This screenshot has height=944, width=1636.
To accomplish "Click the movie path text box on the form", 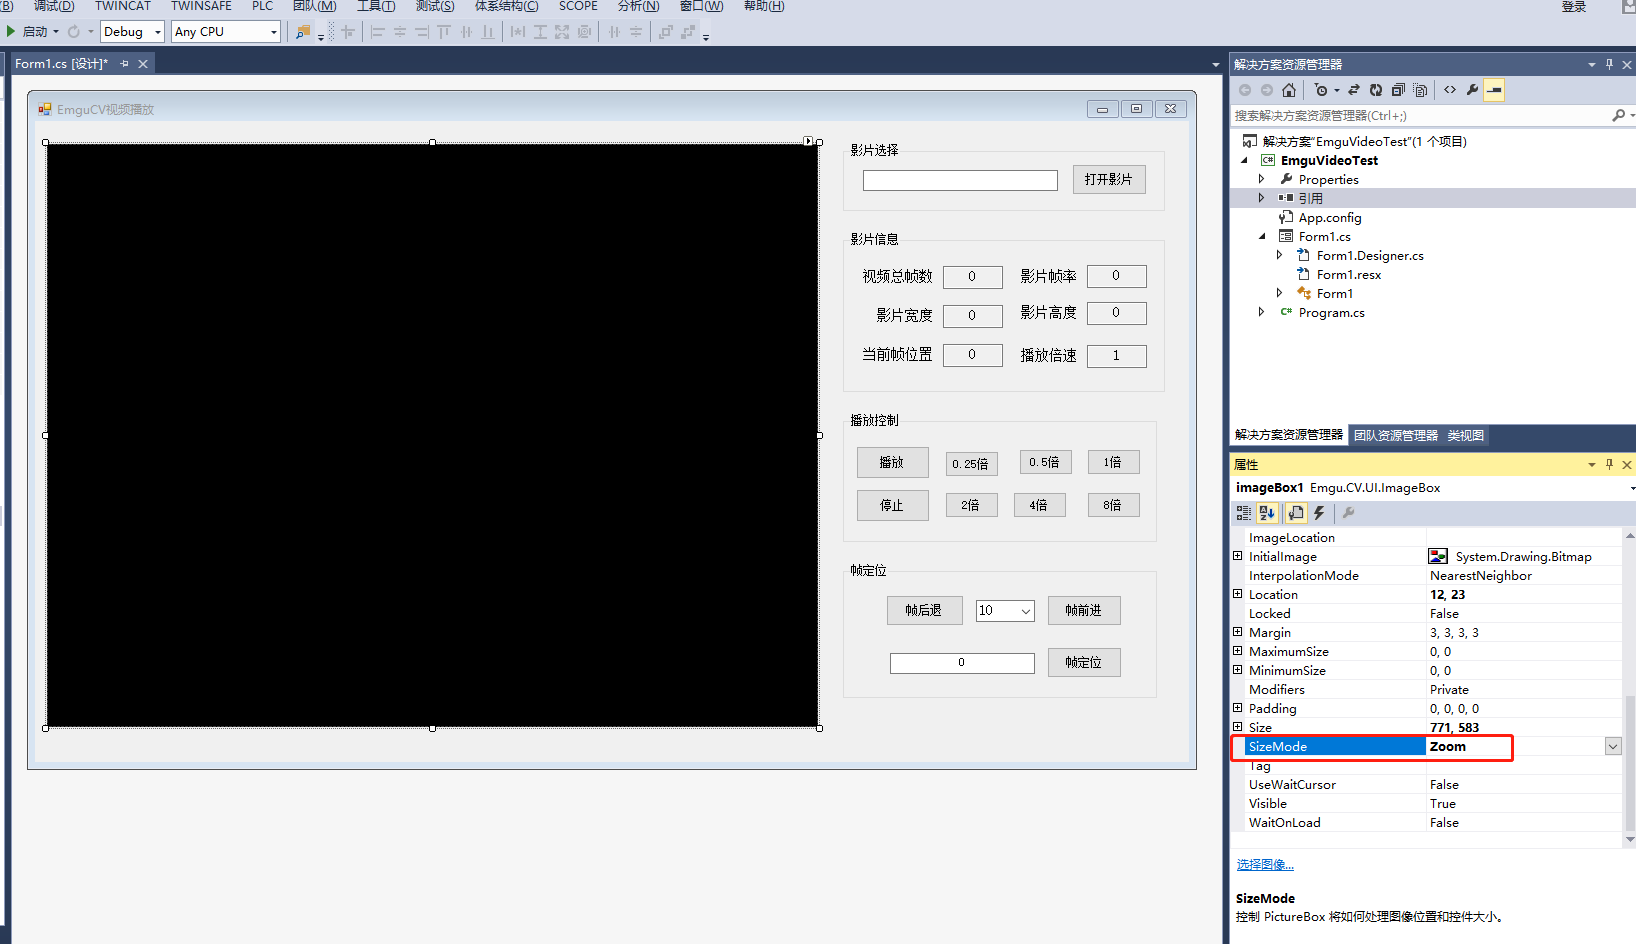I will [x=960, y=181].
